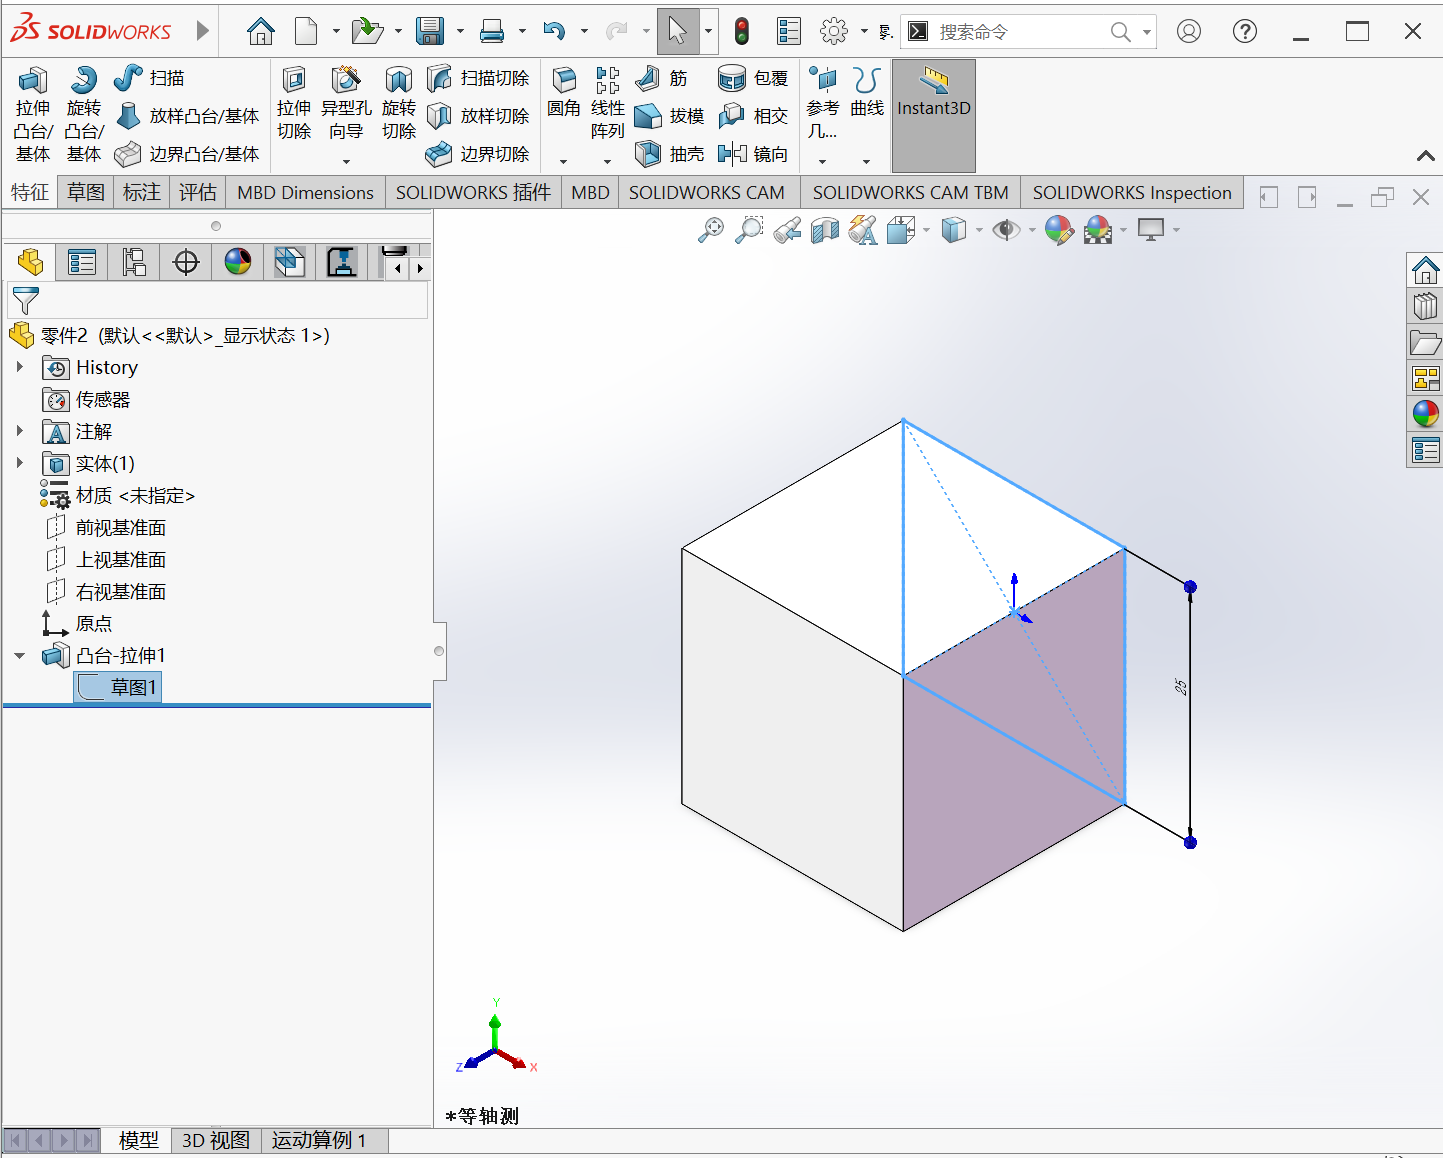Open the options gear dropdown arrow
This screenshot has width=1443, height=1158.
(x=864, y=32)
